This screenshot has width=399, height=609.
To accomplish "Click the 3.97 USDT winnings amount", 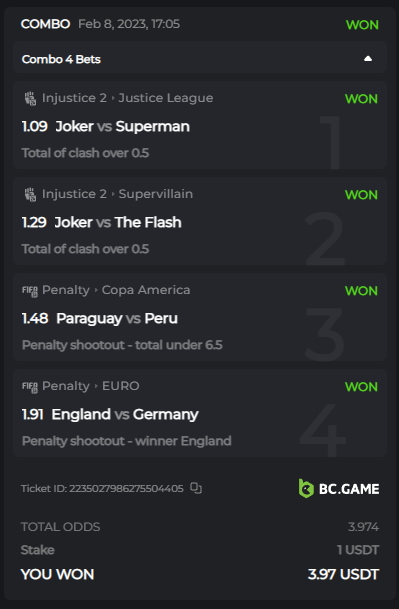I will click(x=343, y=574).
